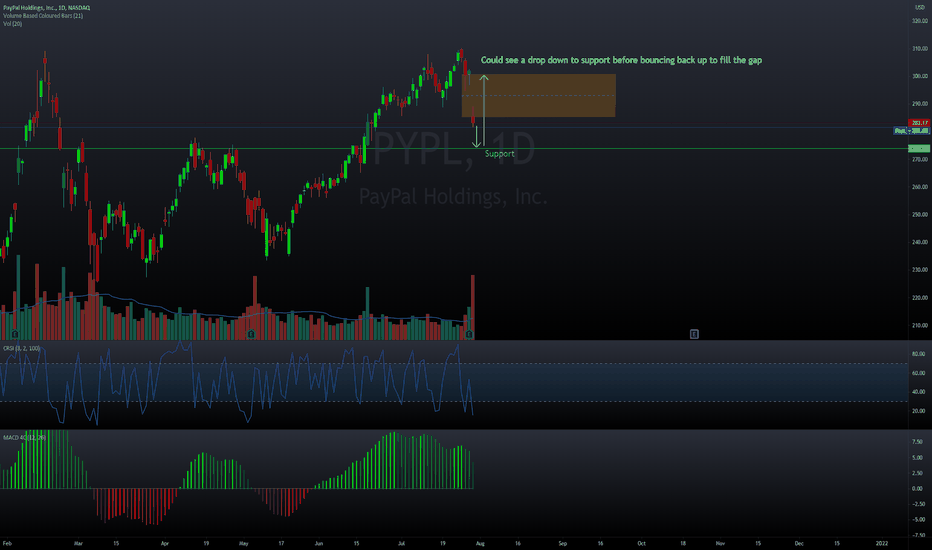Select the MACD 4C indicator legend
The width and height of the screenshot is (932, 550).
point(24,438)
